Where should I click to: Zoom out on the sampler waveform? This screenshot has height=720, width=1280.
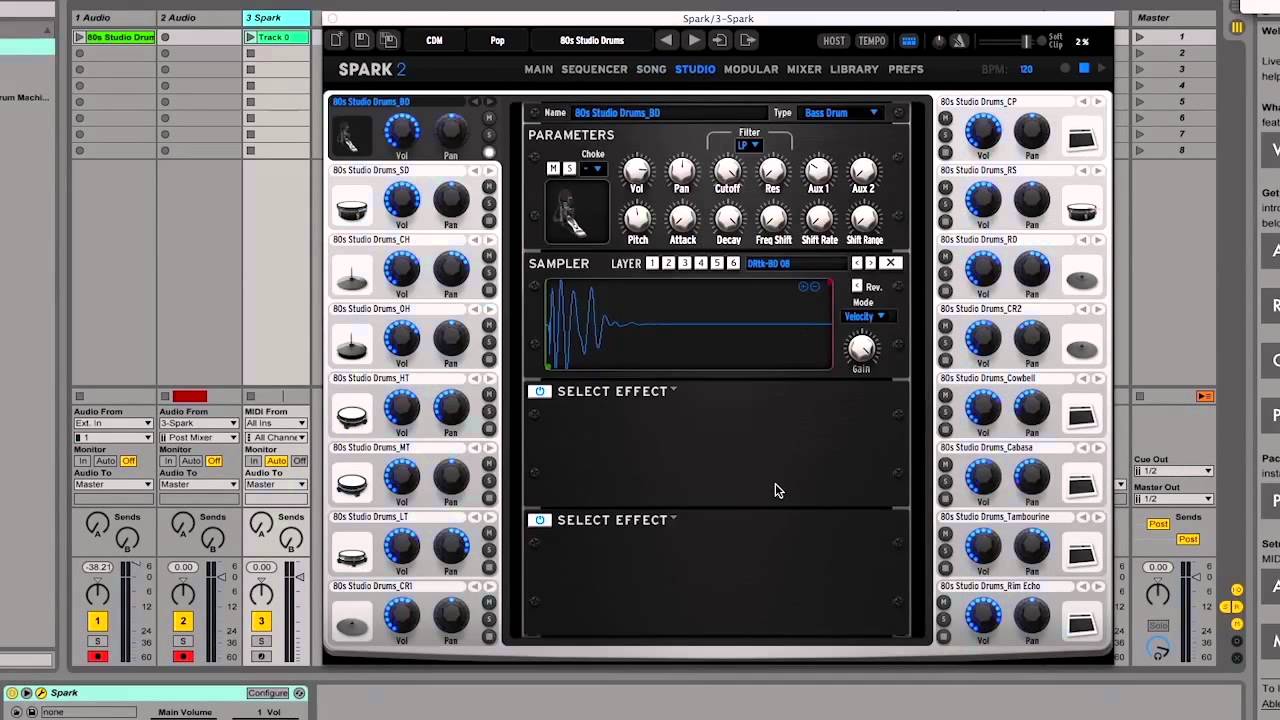[815, 287]
